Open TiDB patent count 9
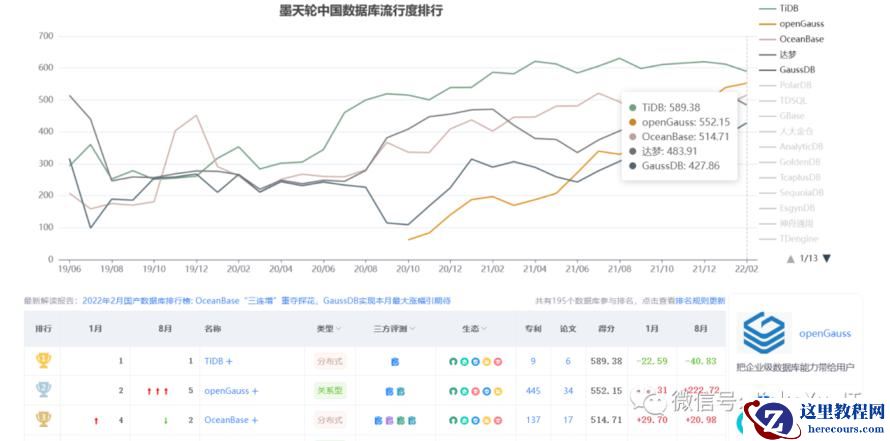 [x=533, y=361]
